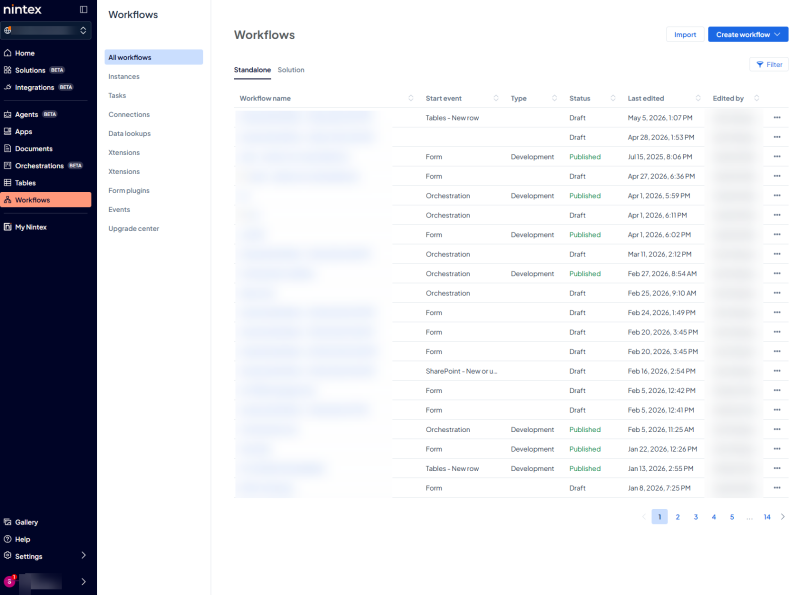Sort by Edited by column
Image resolution: width=800 pixels, height=595 pixels.
[x=757, y=98]
